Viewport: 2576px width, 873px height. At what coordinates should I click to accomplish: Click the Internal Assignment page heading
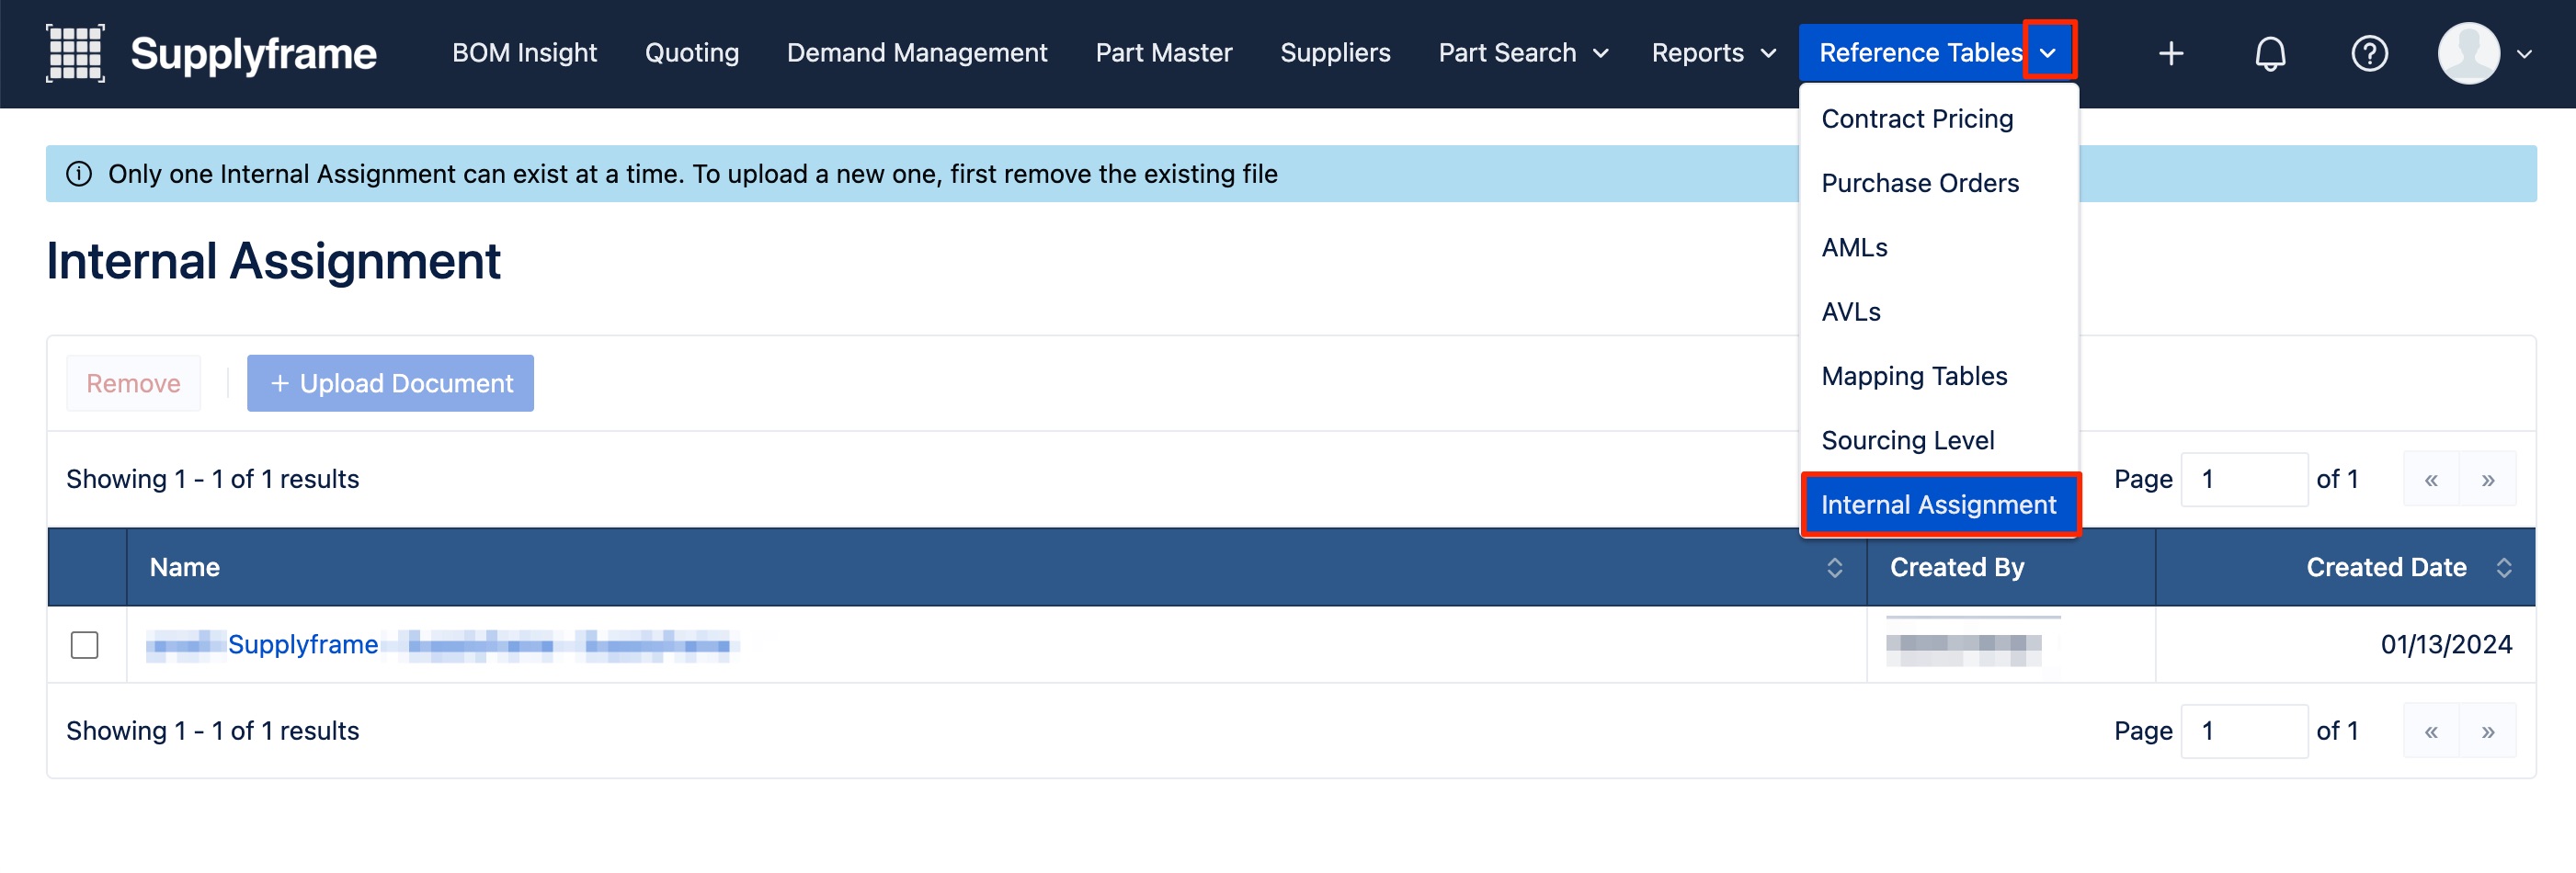273,261
